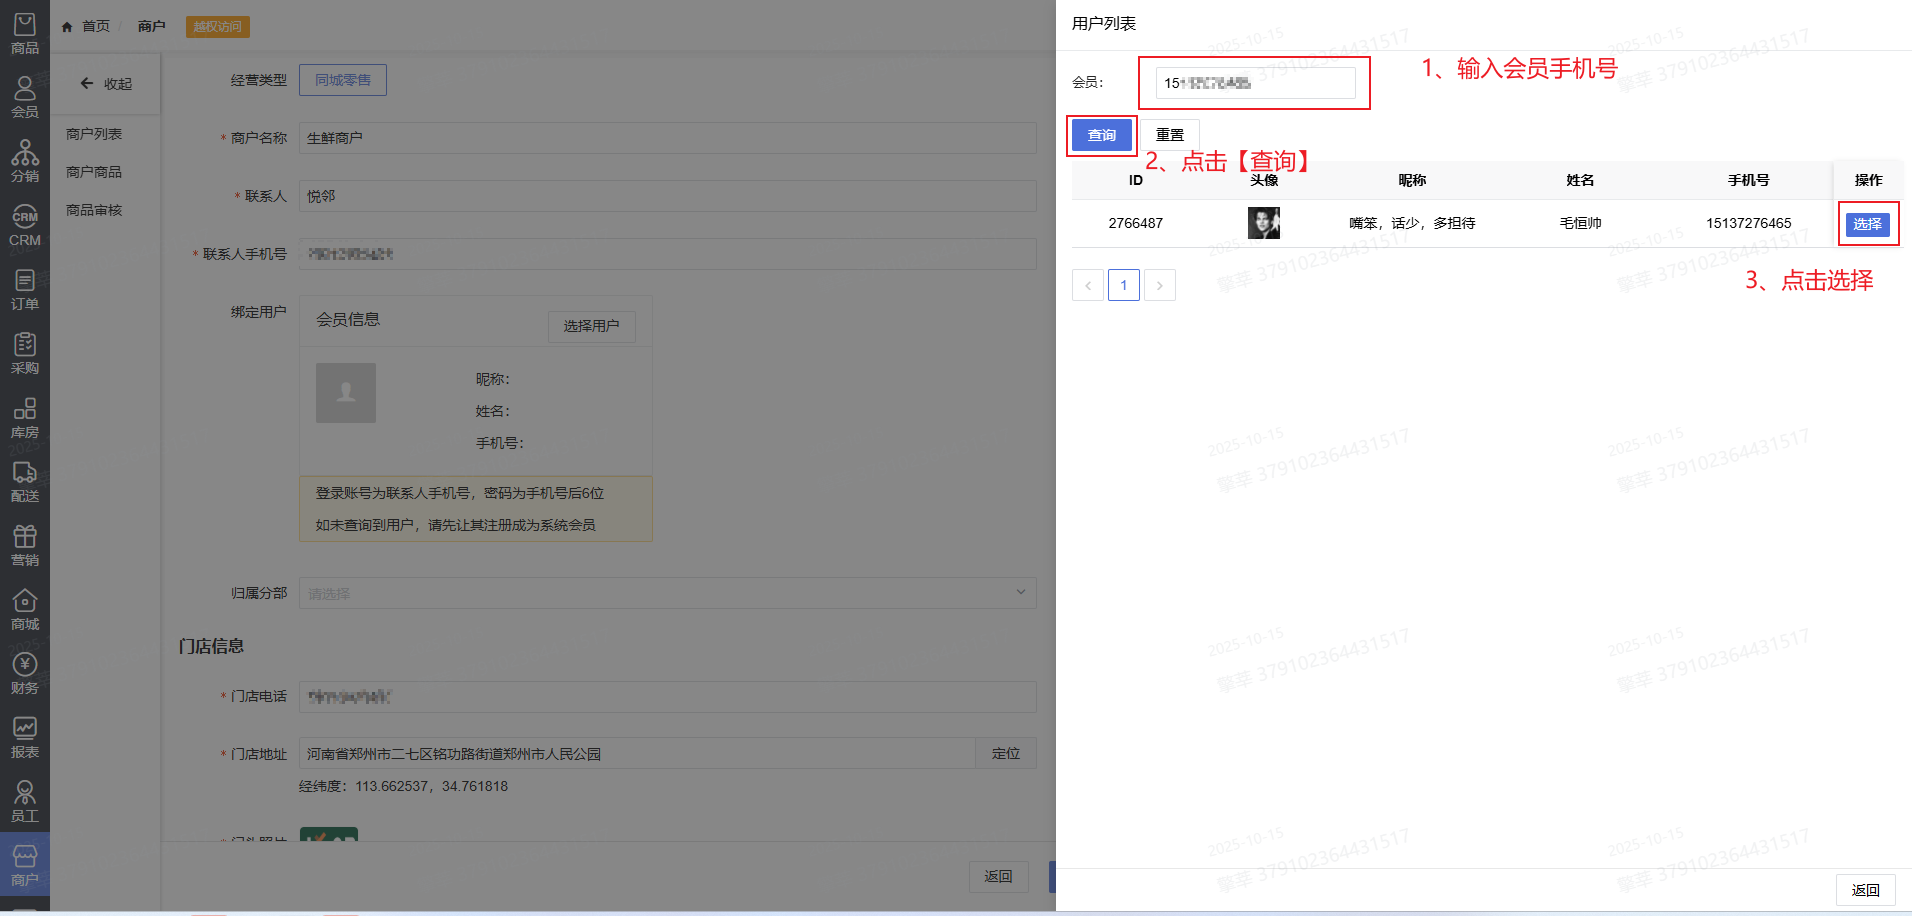Open the 采购 purchasing sidebar icon
The width and height of the screenshot is (1912, 916).
point(25,353)
